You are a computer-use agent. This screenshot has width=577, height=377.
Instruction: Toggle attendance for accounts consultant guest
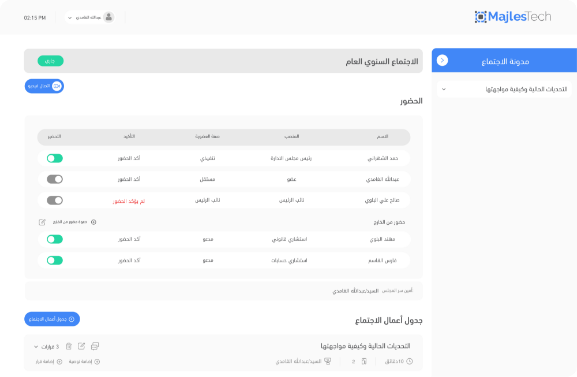pyautogui.click(x=54, y=260)
